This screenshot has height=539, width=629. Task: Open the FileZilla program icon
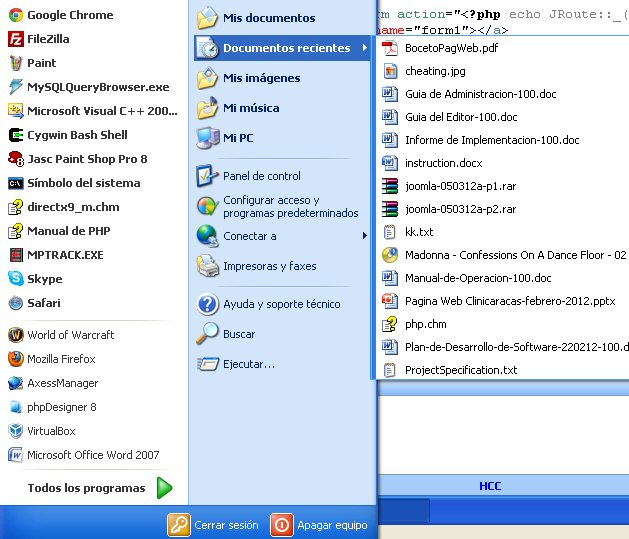tap(16, 39)
